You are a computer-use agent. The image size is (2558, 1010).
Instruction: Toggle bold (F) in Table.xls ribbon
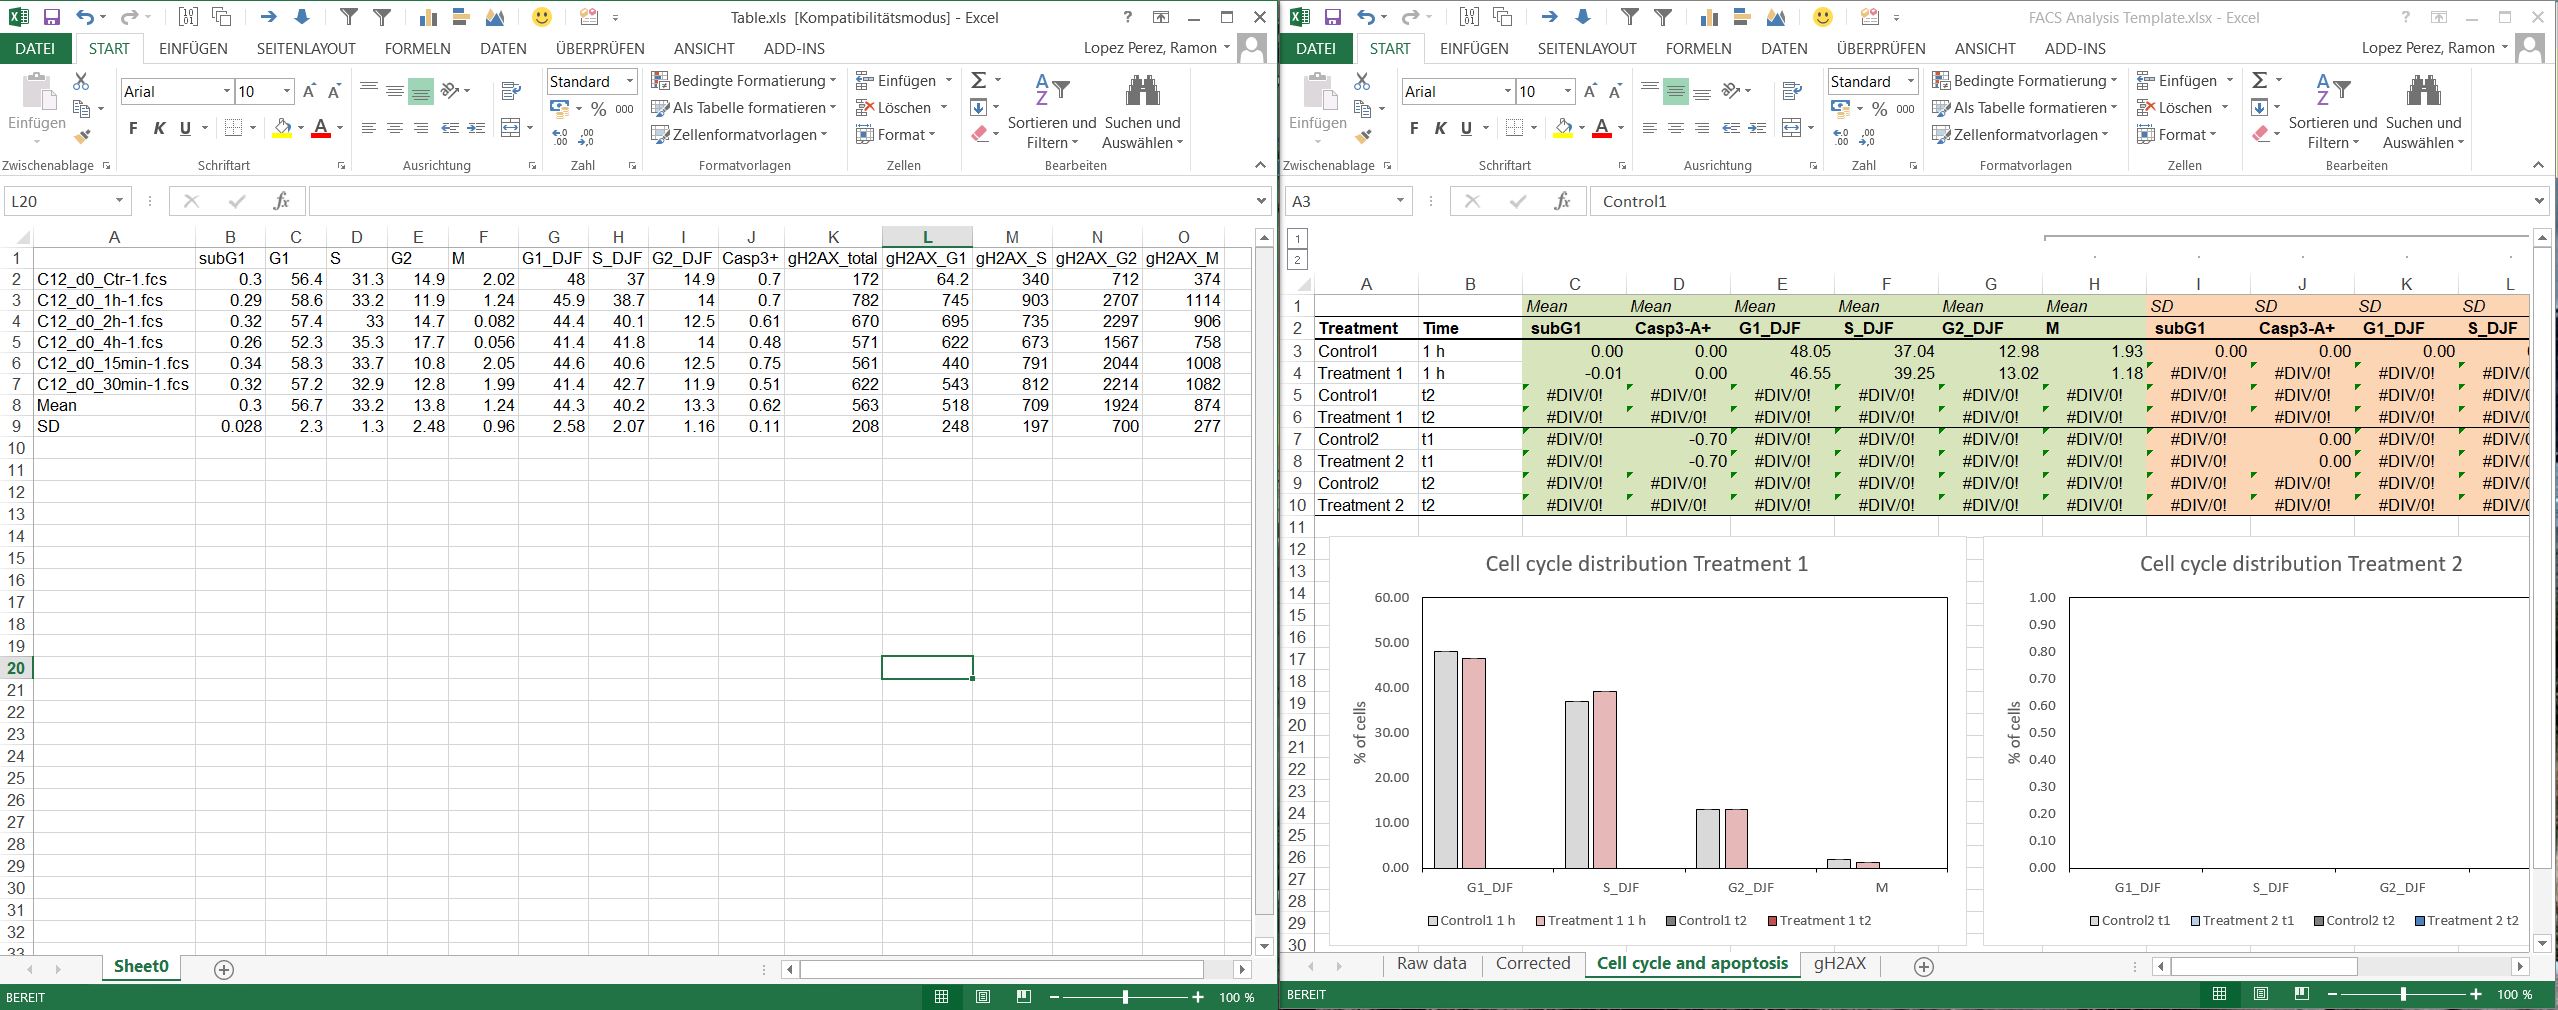[133, 128]
